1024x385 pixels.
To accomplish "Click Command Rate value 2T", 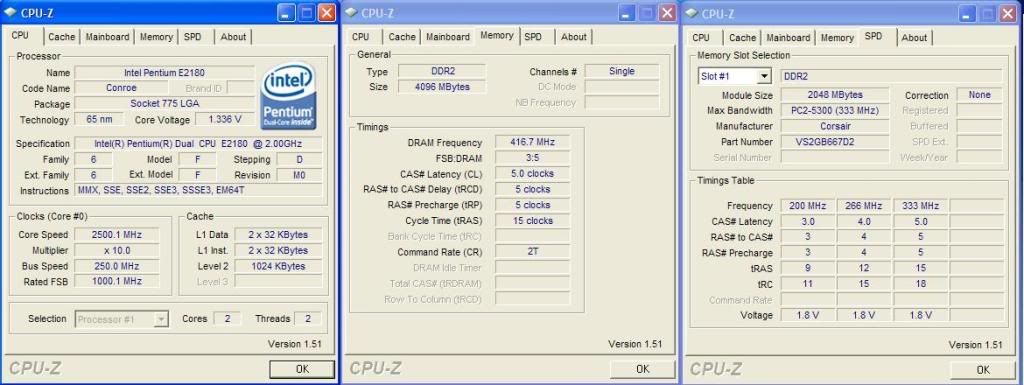I will 532,252.
